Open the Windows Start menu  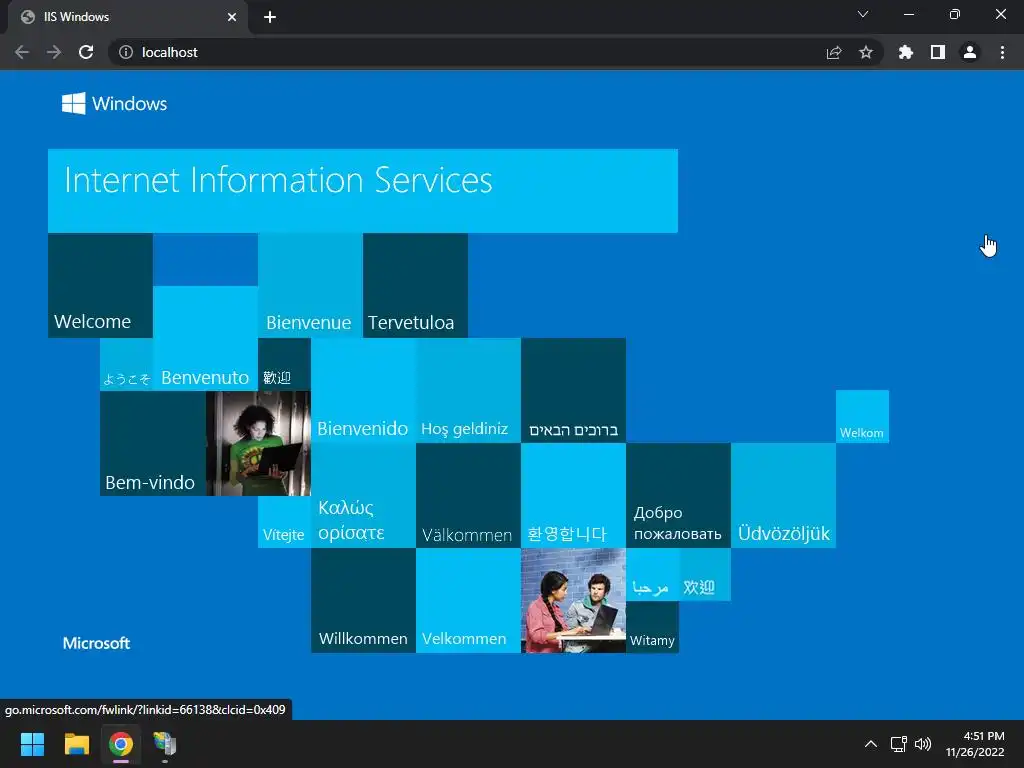click(x=32, y=744)
